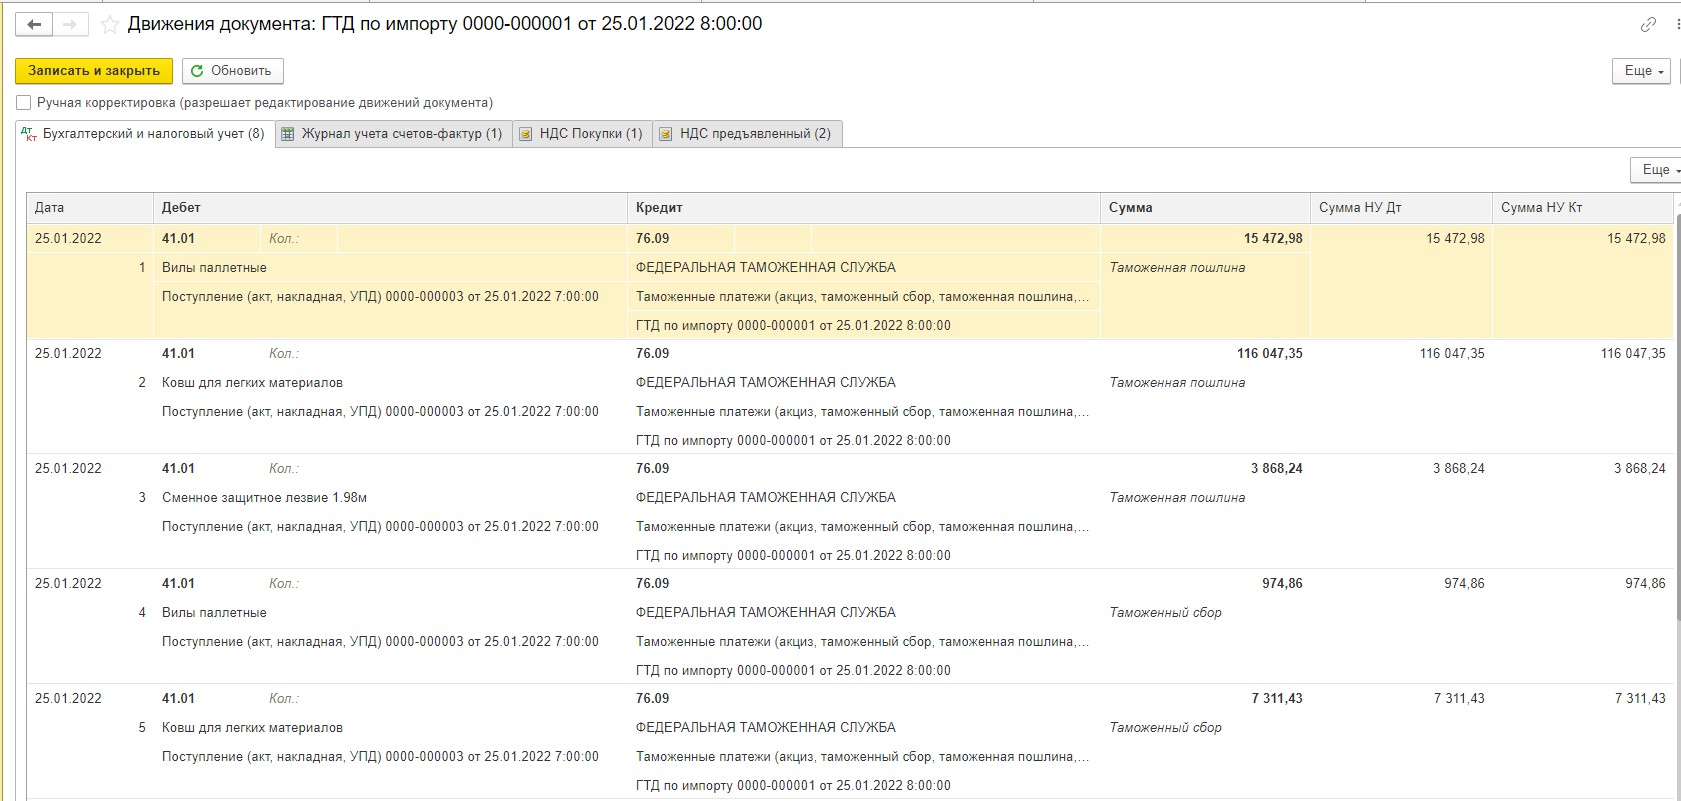Click the Сумма column header
Image resolution: width=1681 pixels, height=801 pixels.
[x=1204, y=208]
